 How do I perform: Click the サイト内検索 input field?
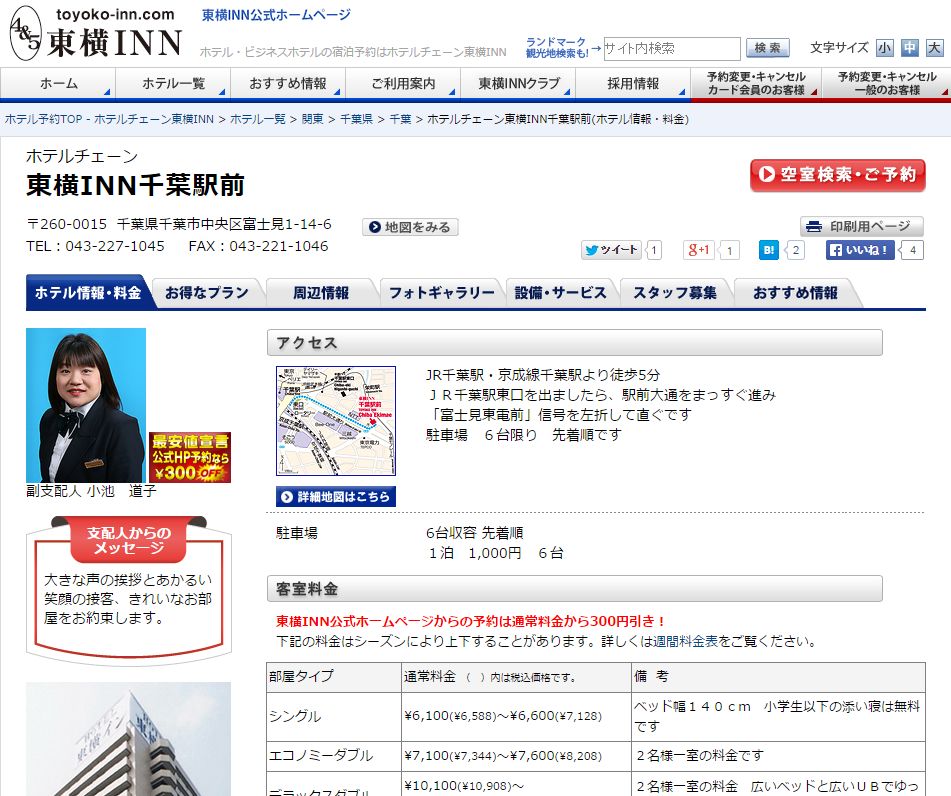tap(670, 48)
